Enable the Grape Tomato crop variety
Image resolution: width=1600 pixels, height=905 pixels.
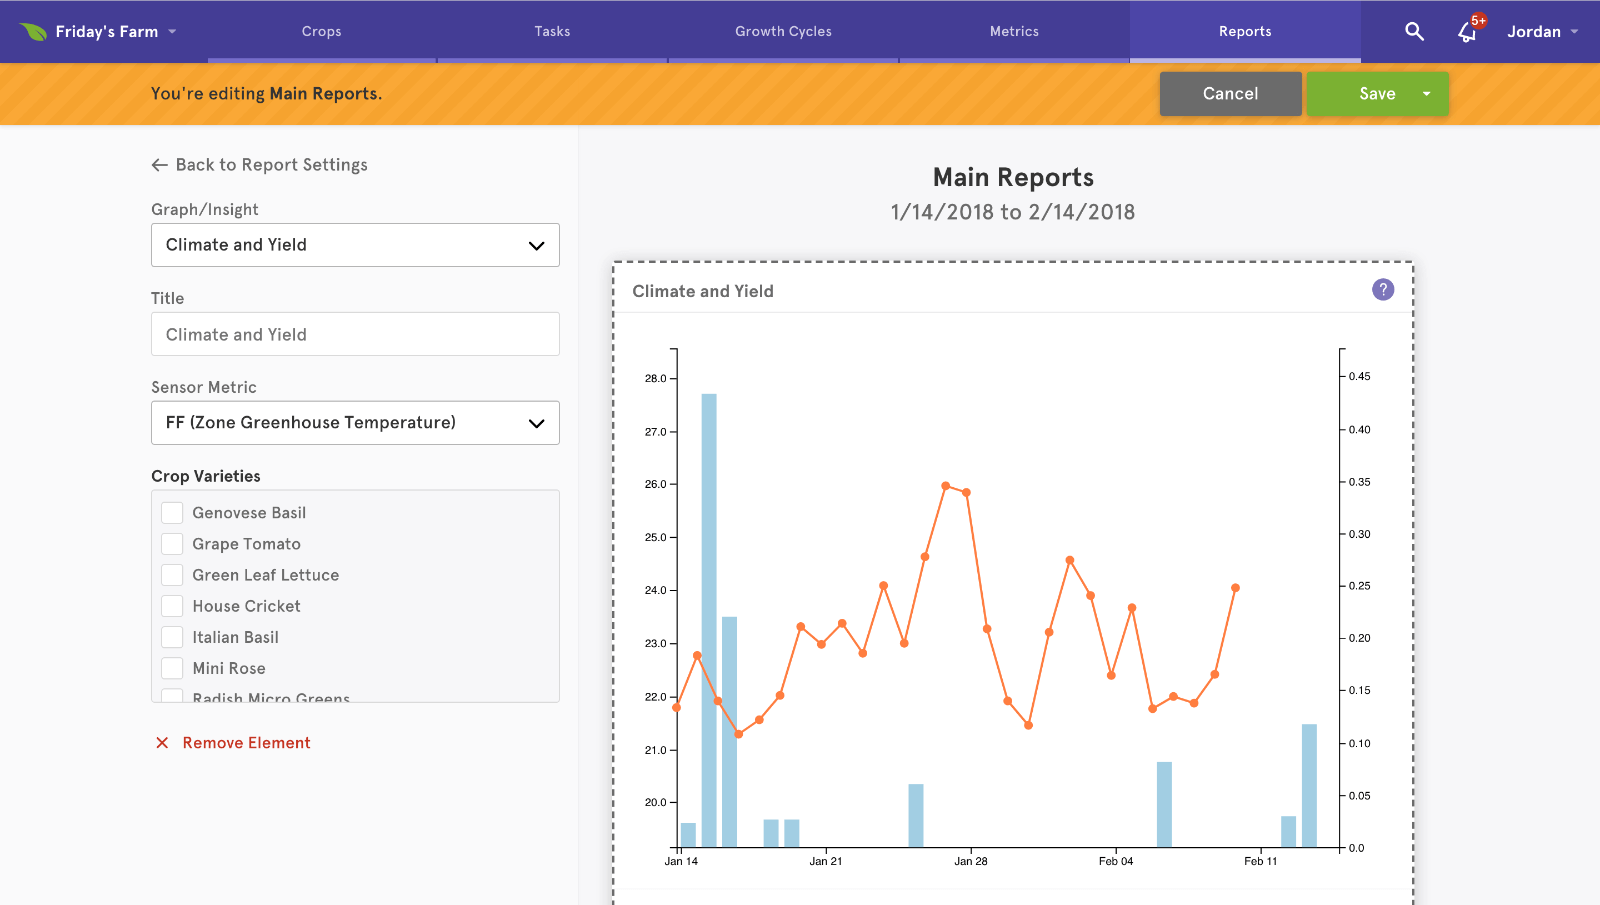(x=173, y=544)
